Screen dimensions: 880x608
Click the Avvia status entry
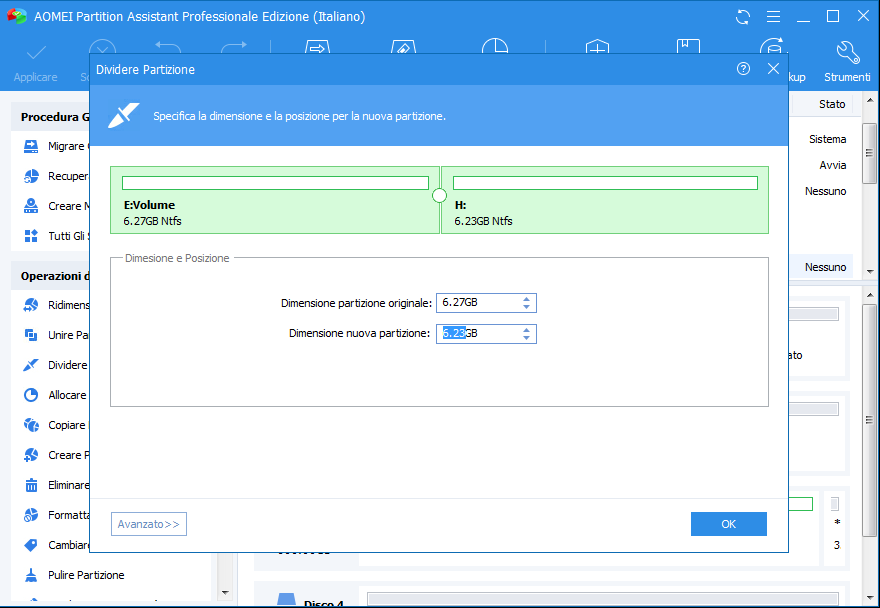tap(832, 165)
